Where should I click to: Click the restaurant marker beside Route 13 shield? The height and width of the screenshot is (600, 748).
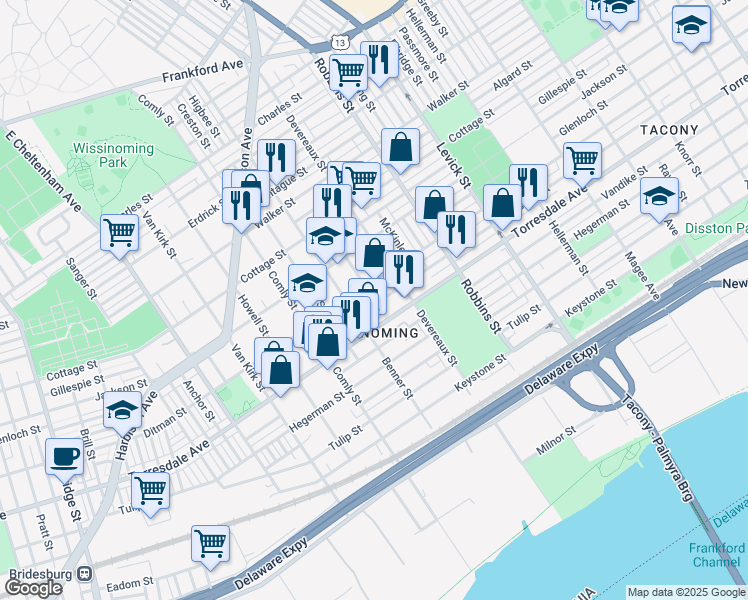[x=379, y=60]
